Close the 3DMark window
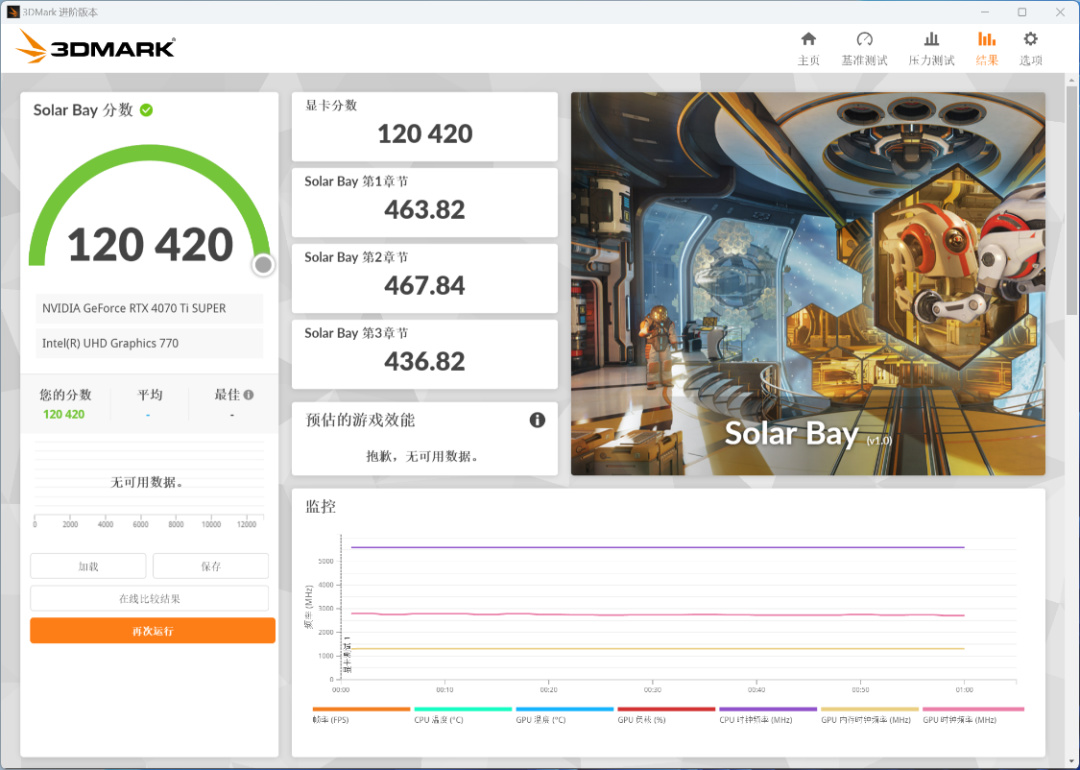1080x770 pixels. tap(1060, 12)
